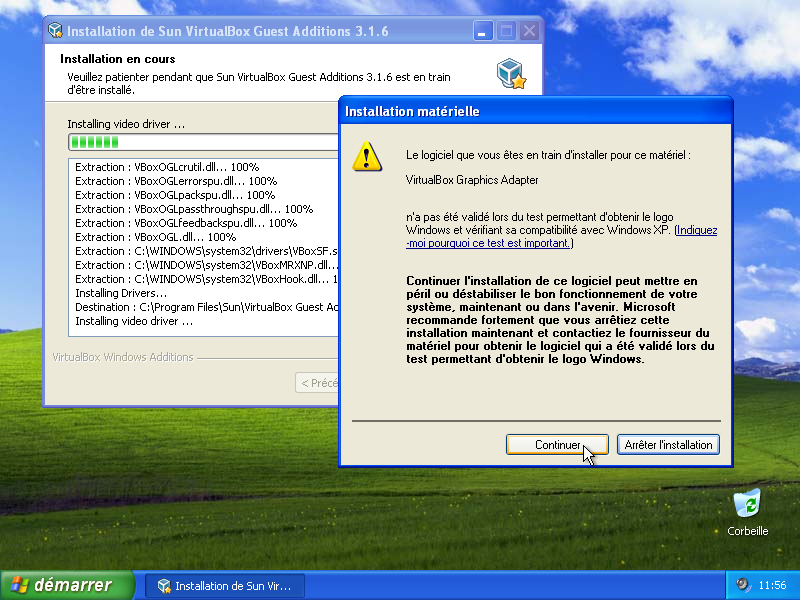Select the 'Installing Drivers...' log entry
This screenshot has width=800, height=600.
pos(121,293)
